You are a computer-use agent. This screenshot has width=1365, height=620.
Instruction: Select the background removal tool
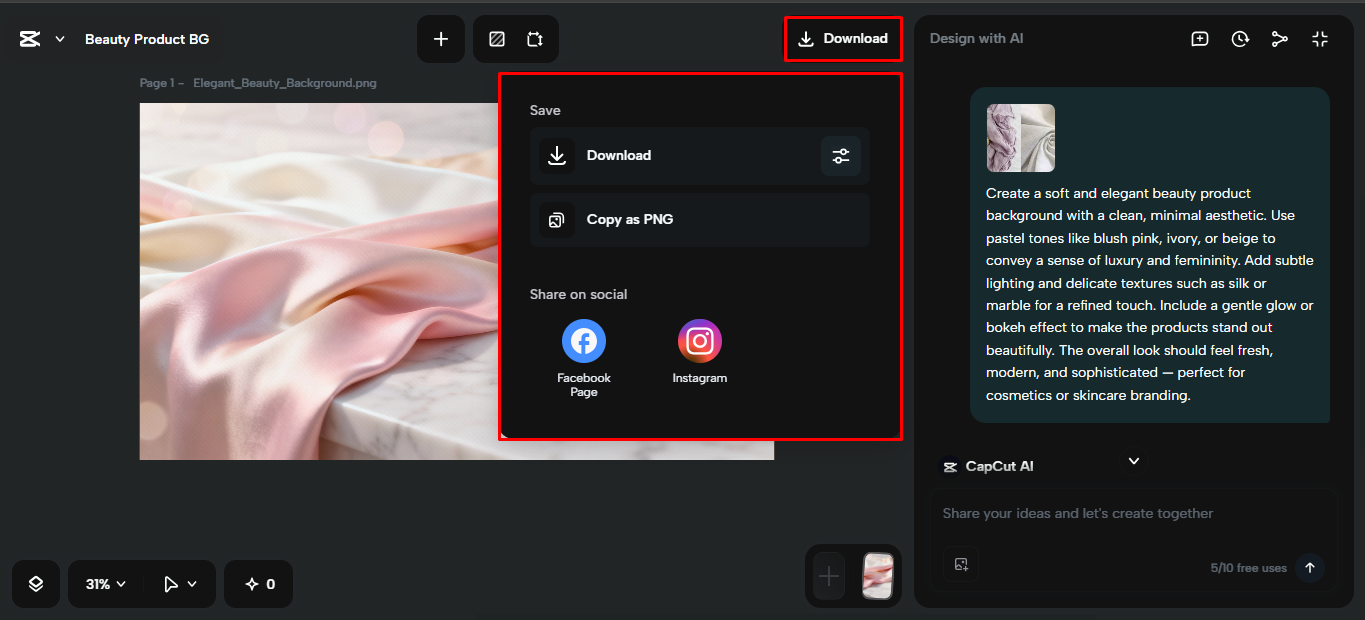[x=496, y=38]
